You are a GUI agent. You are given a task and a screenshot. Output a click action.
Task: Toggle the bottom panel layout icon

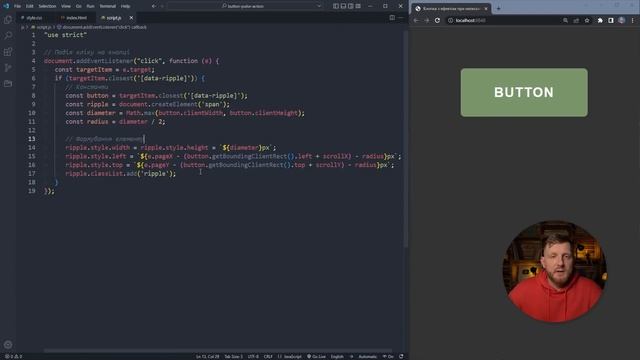click(343, 6)
